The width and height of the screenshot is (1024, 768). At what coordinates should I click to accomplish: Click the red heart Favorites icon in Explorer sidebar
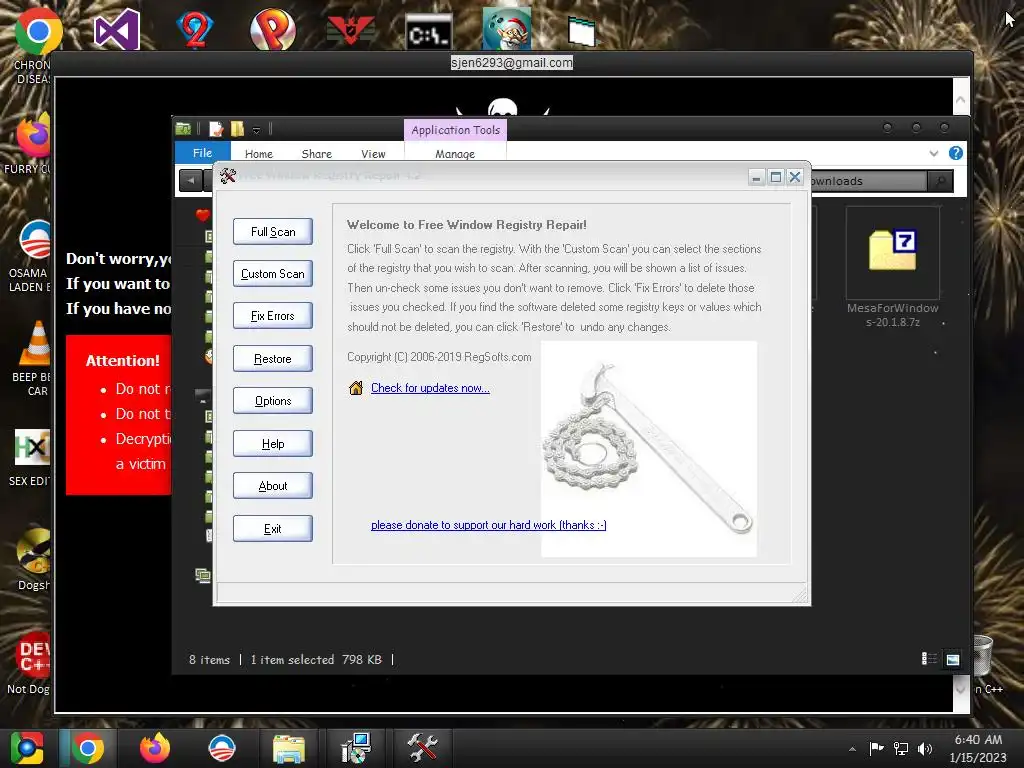click(202, 215)
